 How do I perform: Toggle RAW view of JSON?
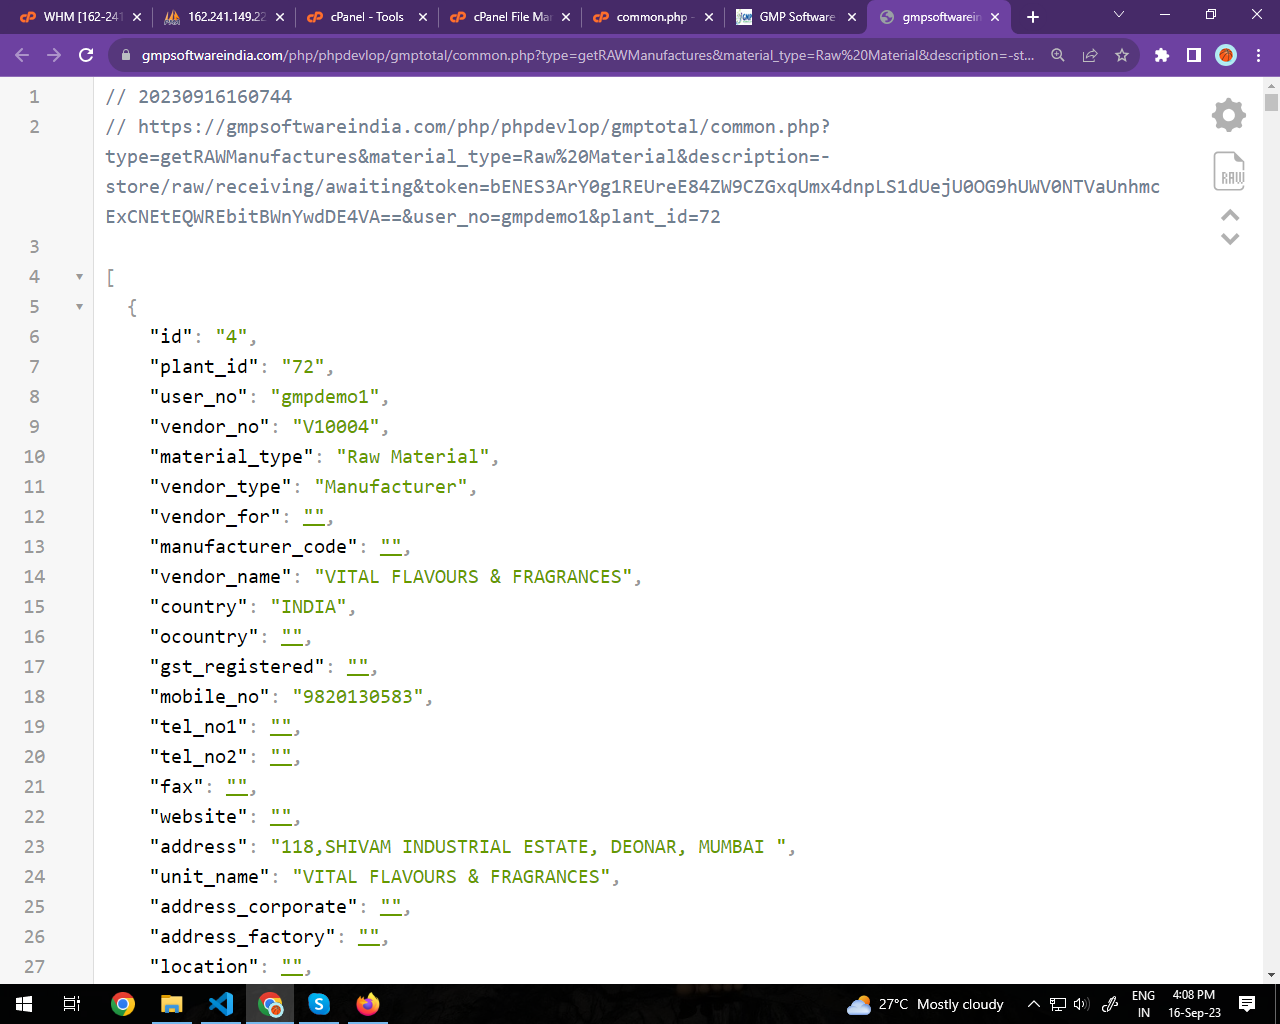click(x=1229, y=171)
